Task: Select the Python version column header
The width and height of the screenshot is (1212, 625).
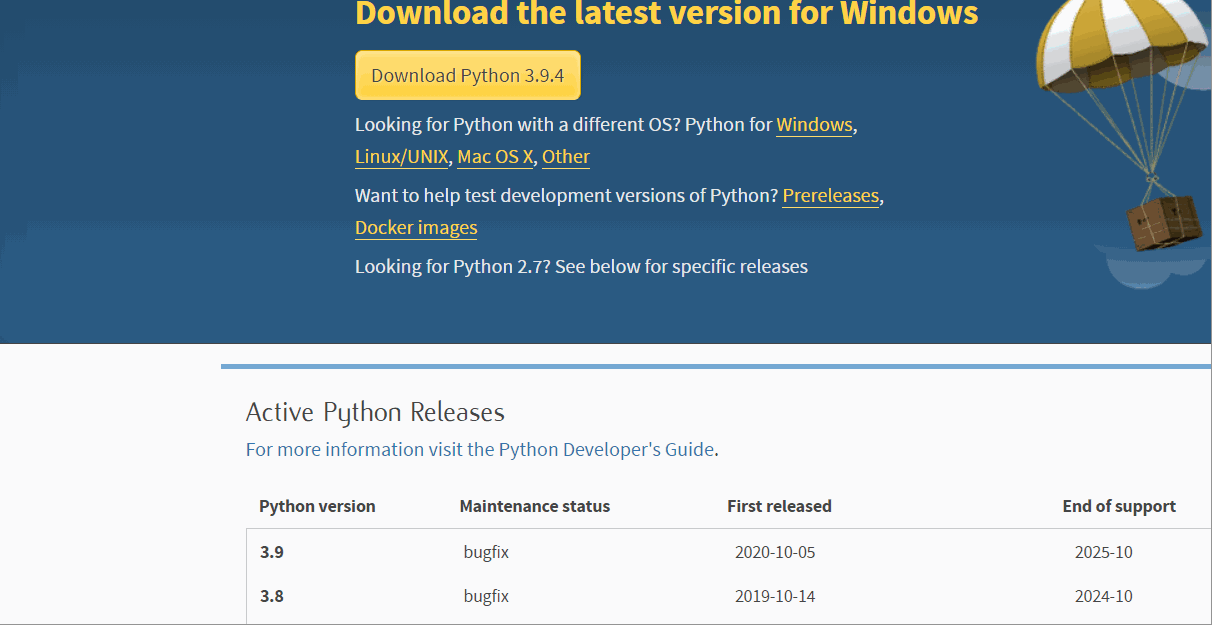Action: (x=317, y=506)
